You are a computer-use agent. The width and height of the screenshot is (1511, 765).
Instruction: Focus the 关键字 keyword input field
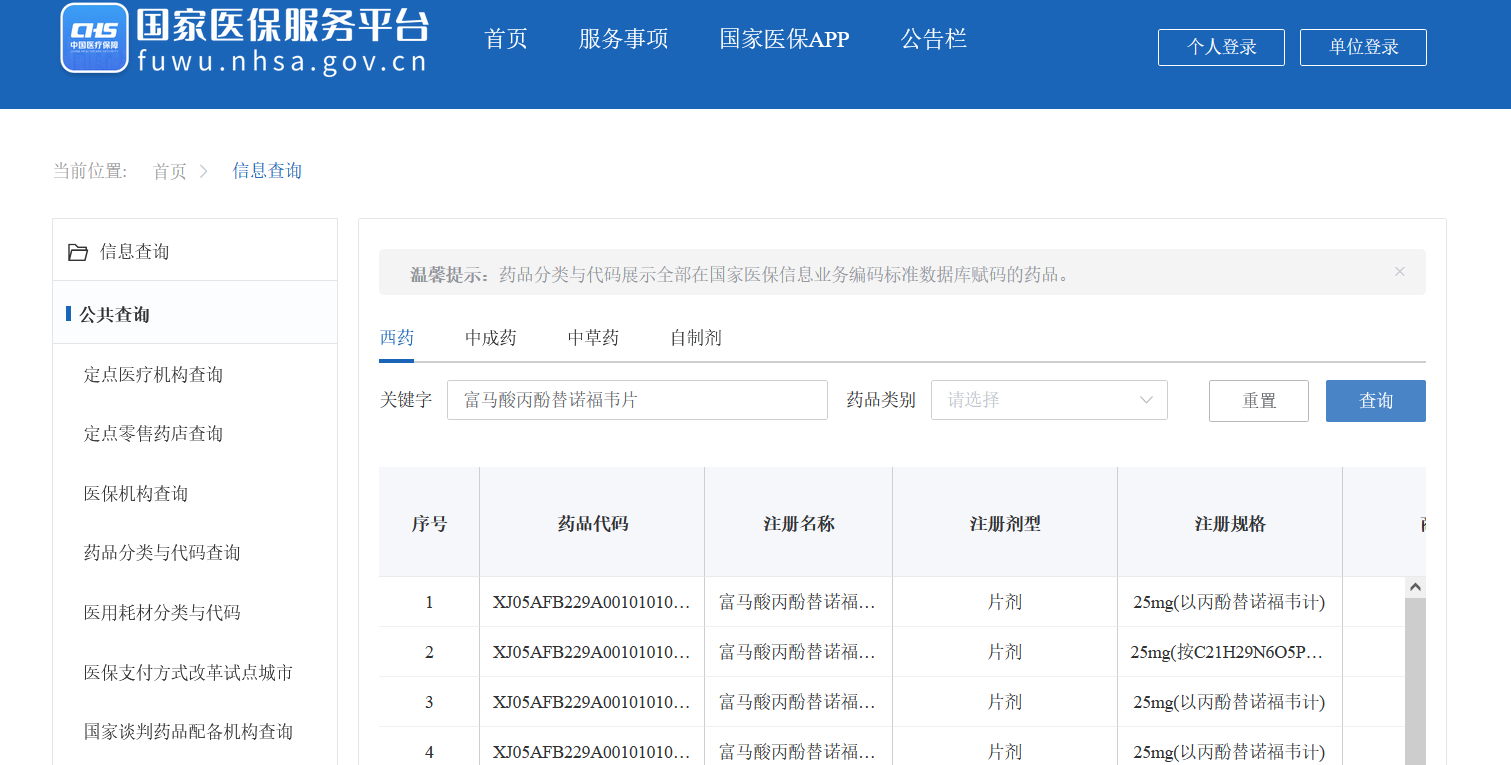[x=636, y=400]
